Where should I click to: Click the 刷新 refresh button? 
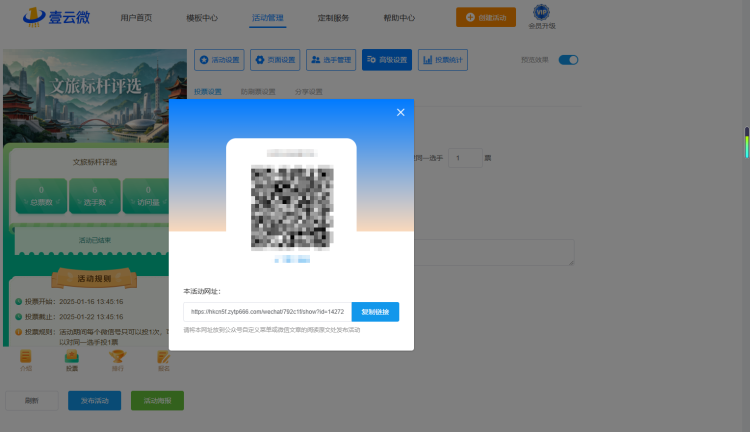(32, 400)
